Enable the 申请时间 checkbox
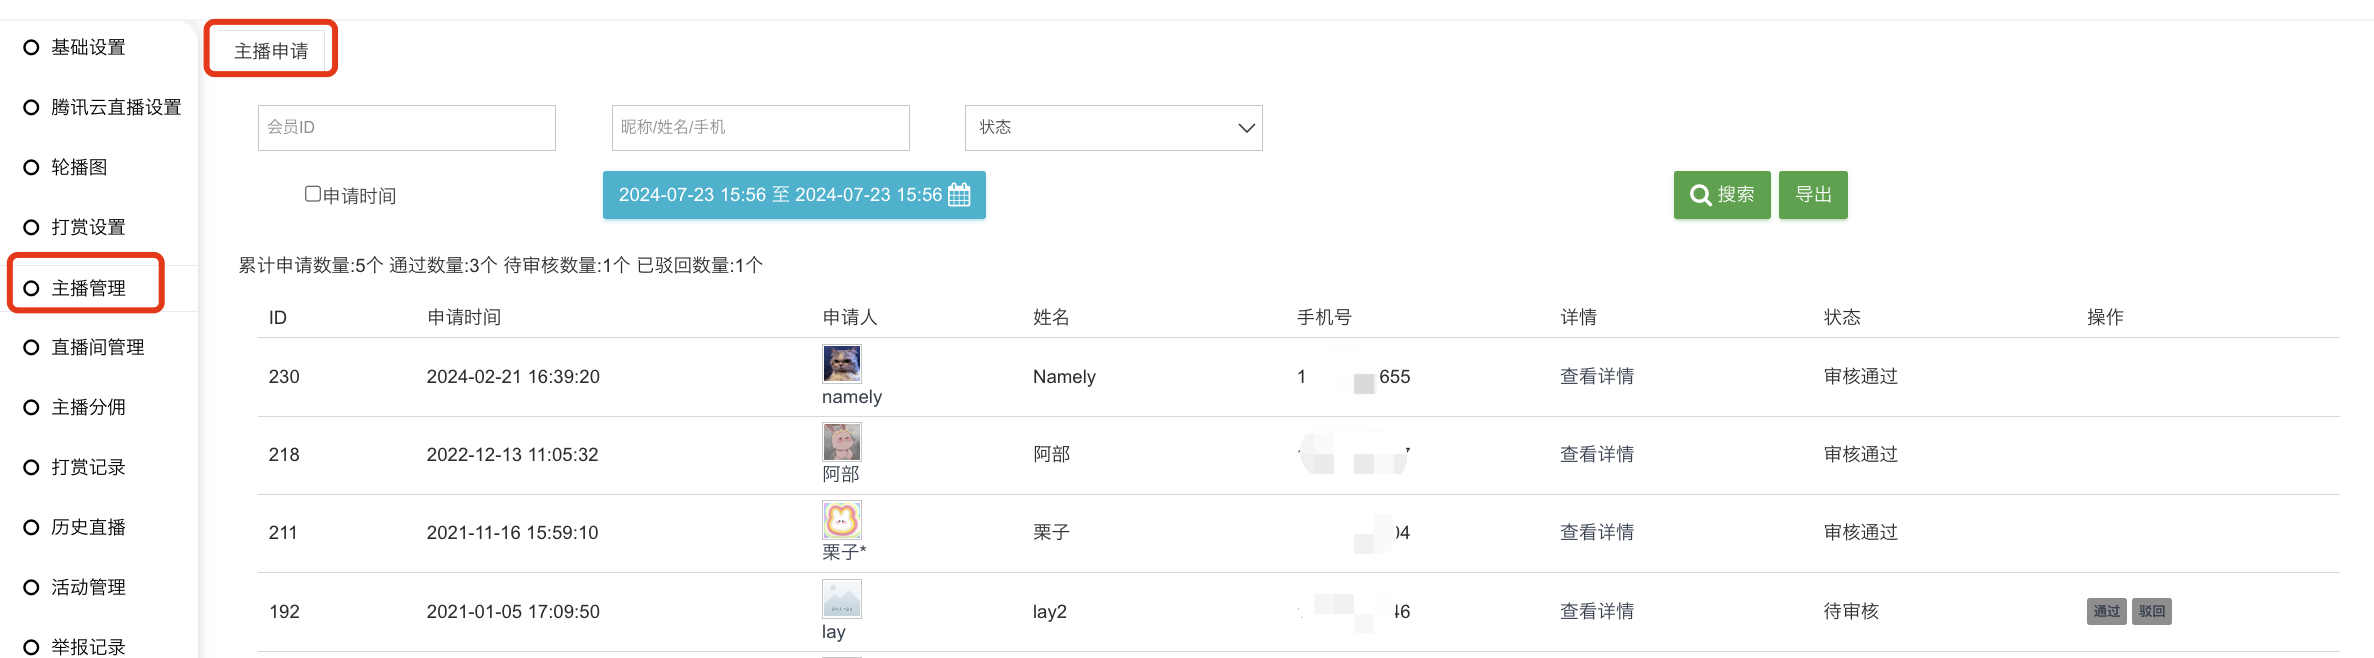The height and width of the screenshot is (658, 2374). click(313, 194)
